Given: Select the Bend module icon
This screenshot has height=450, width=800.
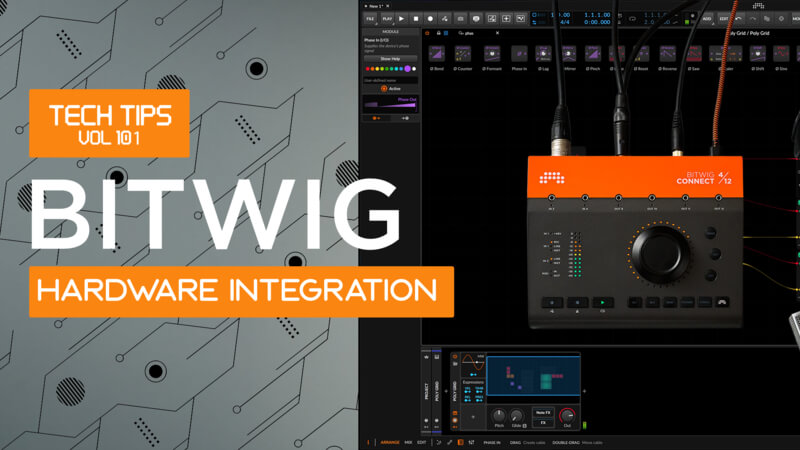Looking at the screenshot, I should [437, 55].
